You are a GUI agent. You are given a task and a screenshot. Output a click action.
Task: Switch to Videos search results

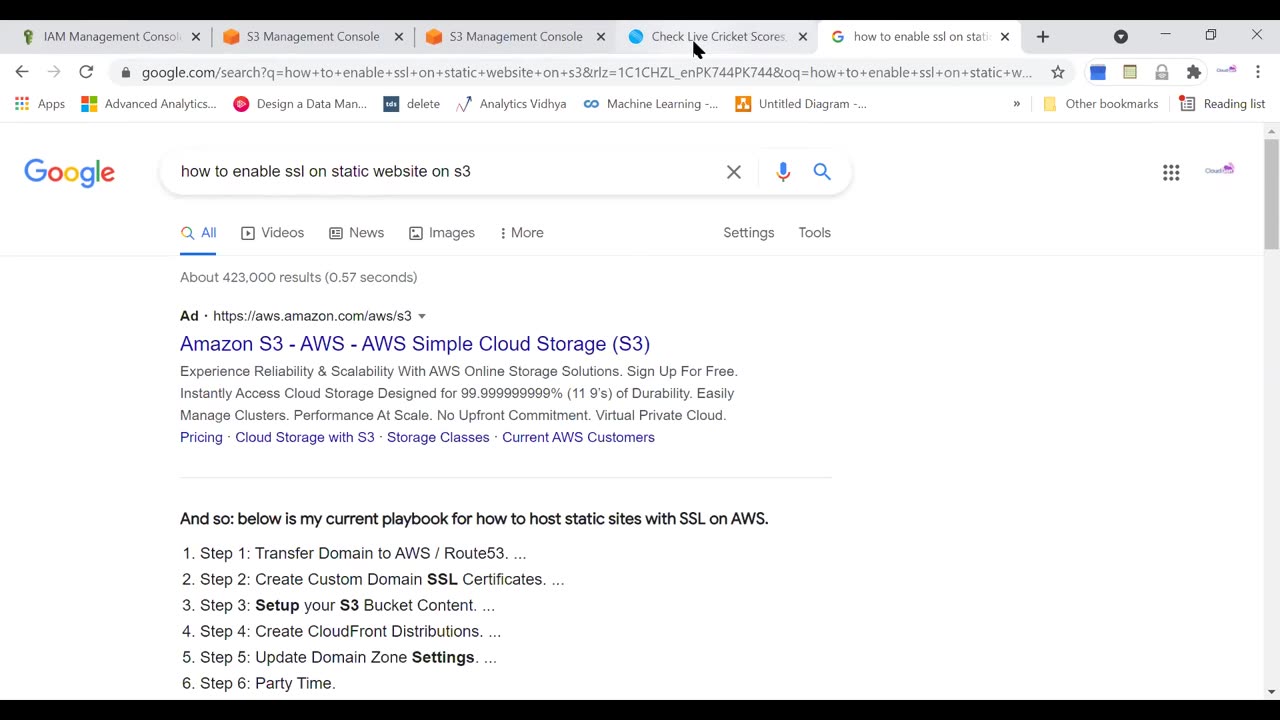[272, 233]
